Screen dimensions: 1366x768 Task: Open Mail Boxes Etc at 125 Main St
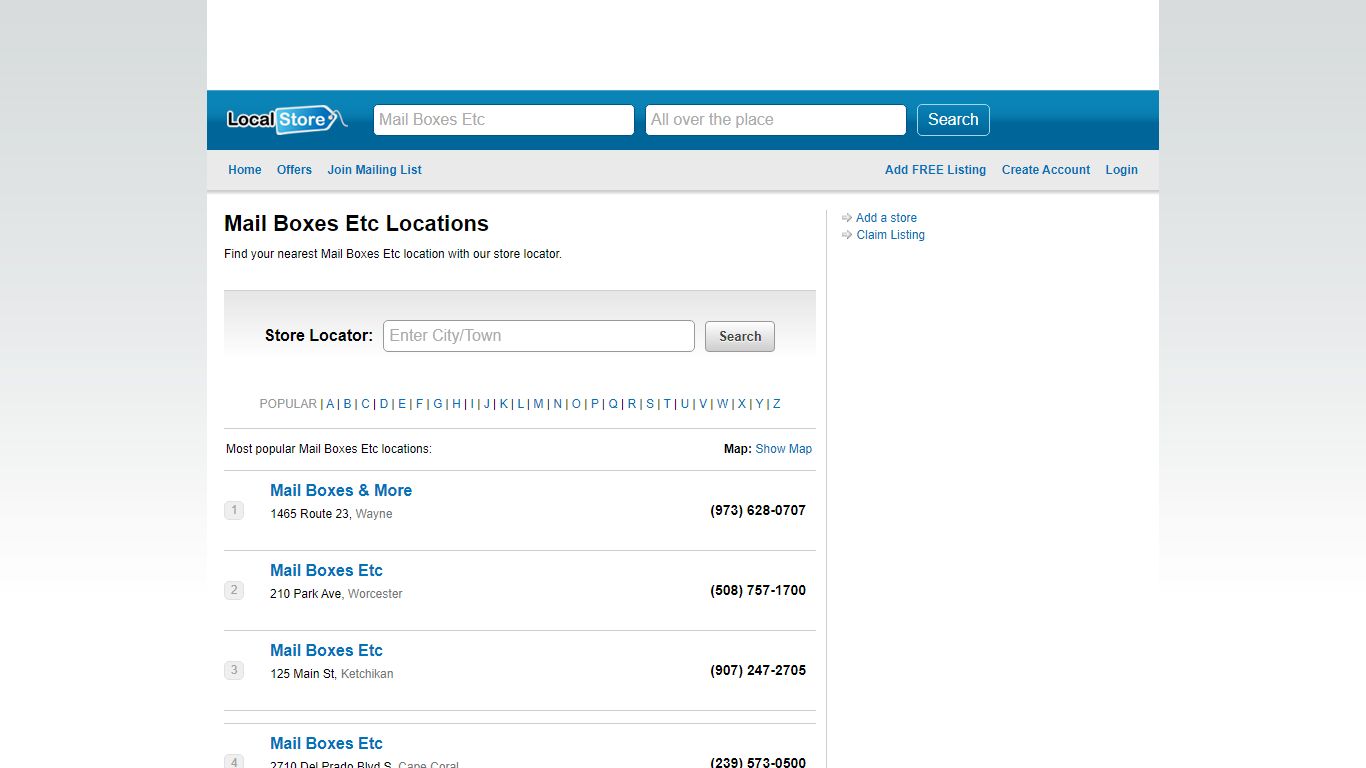[x=326, y=650]
